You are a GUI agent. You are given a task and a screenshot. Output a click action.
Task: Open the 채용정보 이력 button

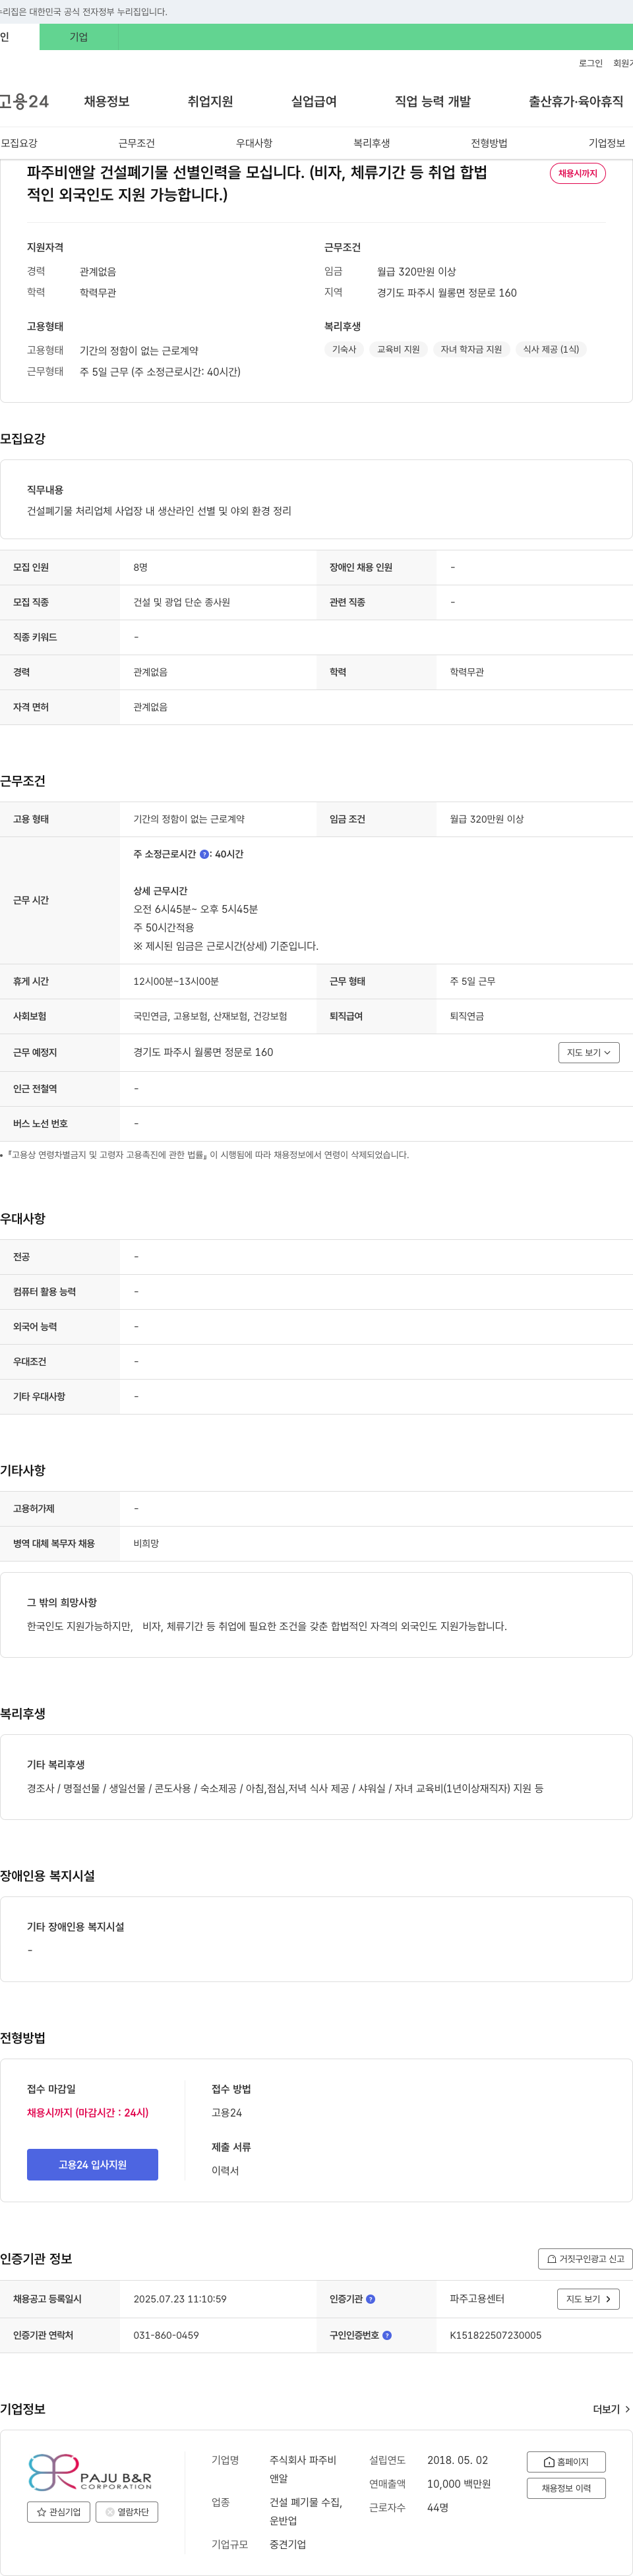tap(566, 2488)
